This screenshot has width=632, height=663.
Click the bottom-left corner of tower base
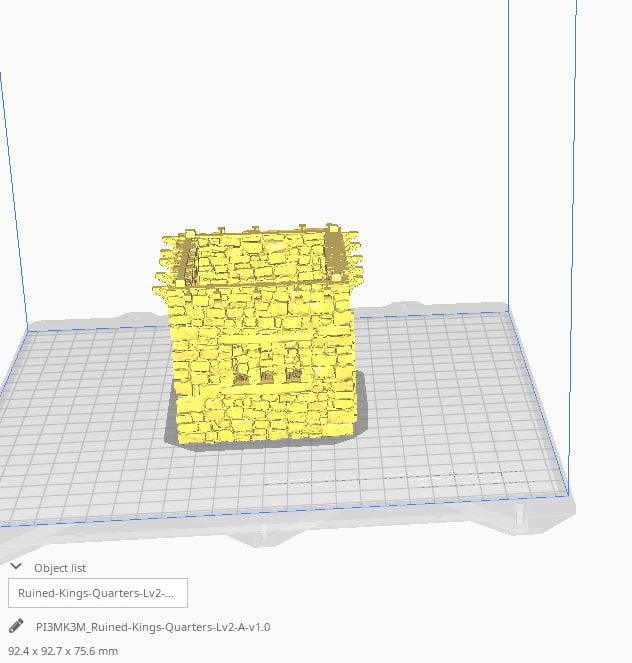(x=180, y=438)
